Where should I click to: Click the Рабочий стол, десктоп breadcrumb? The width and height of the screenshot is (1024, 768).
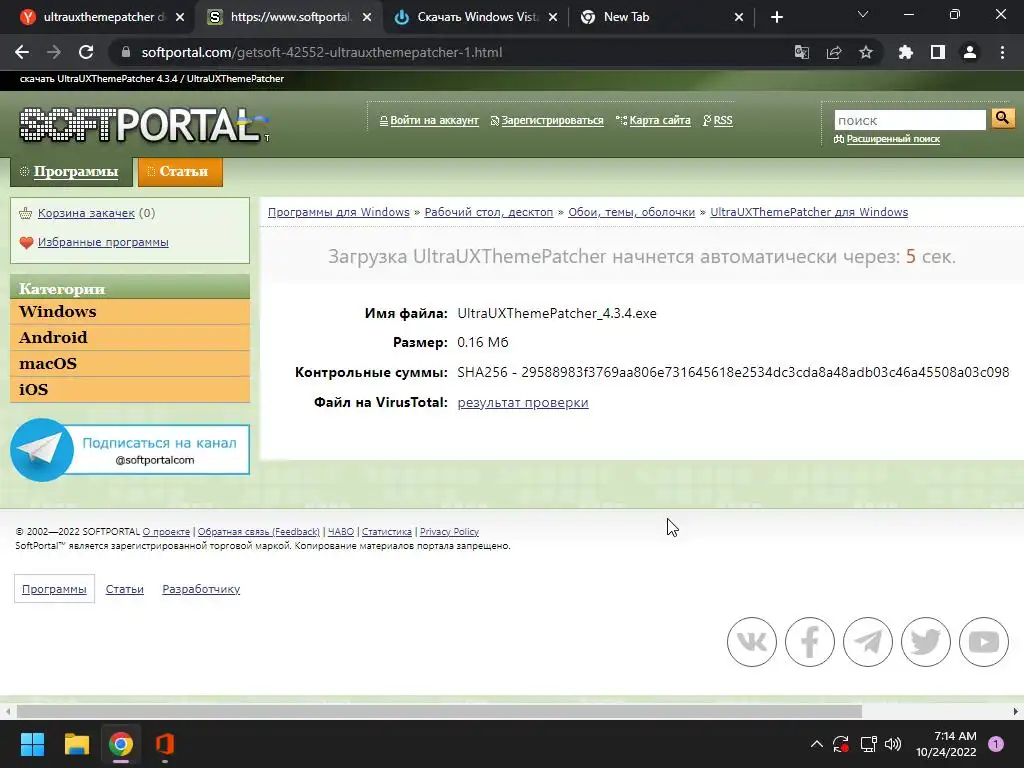coord(488,212)
